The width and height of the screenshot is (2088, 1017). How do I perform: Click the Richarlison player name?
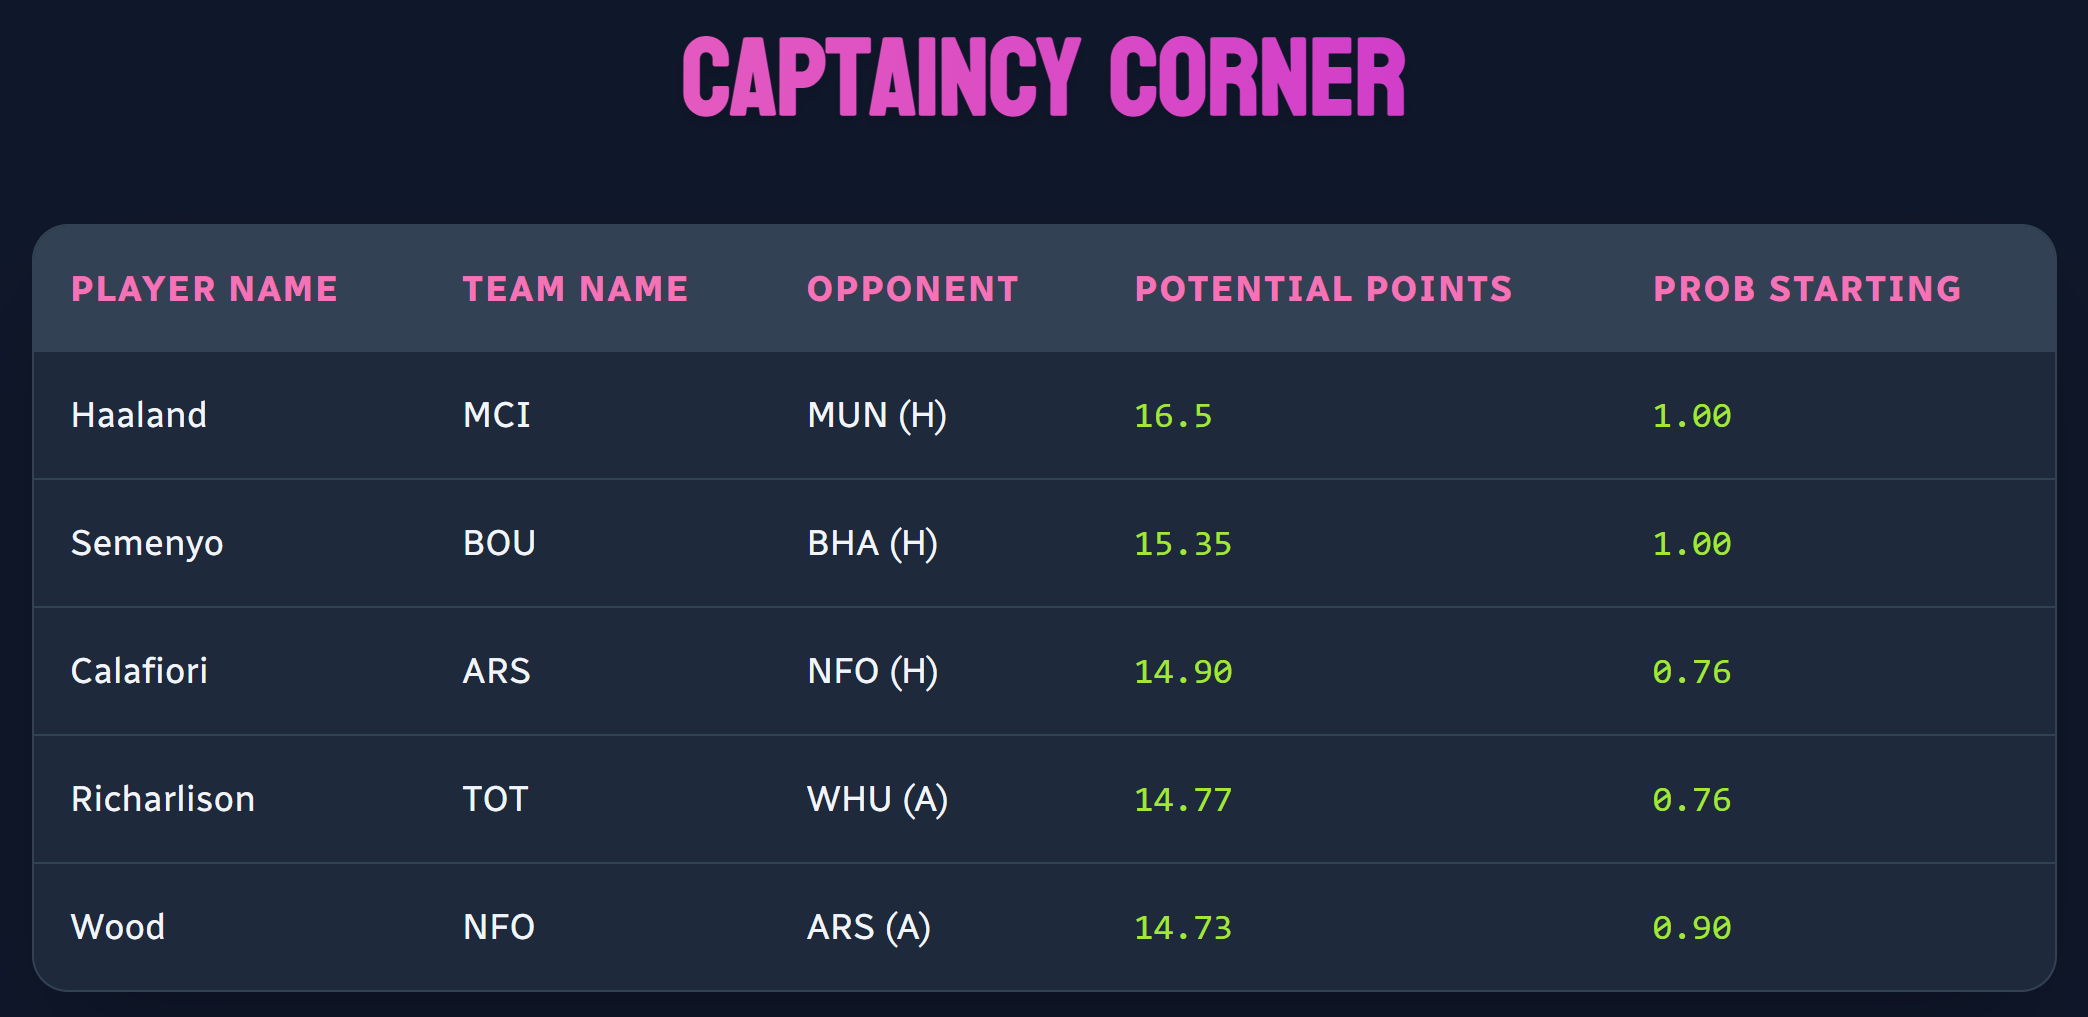point(163,799)
